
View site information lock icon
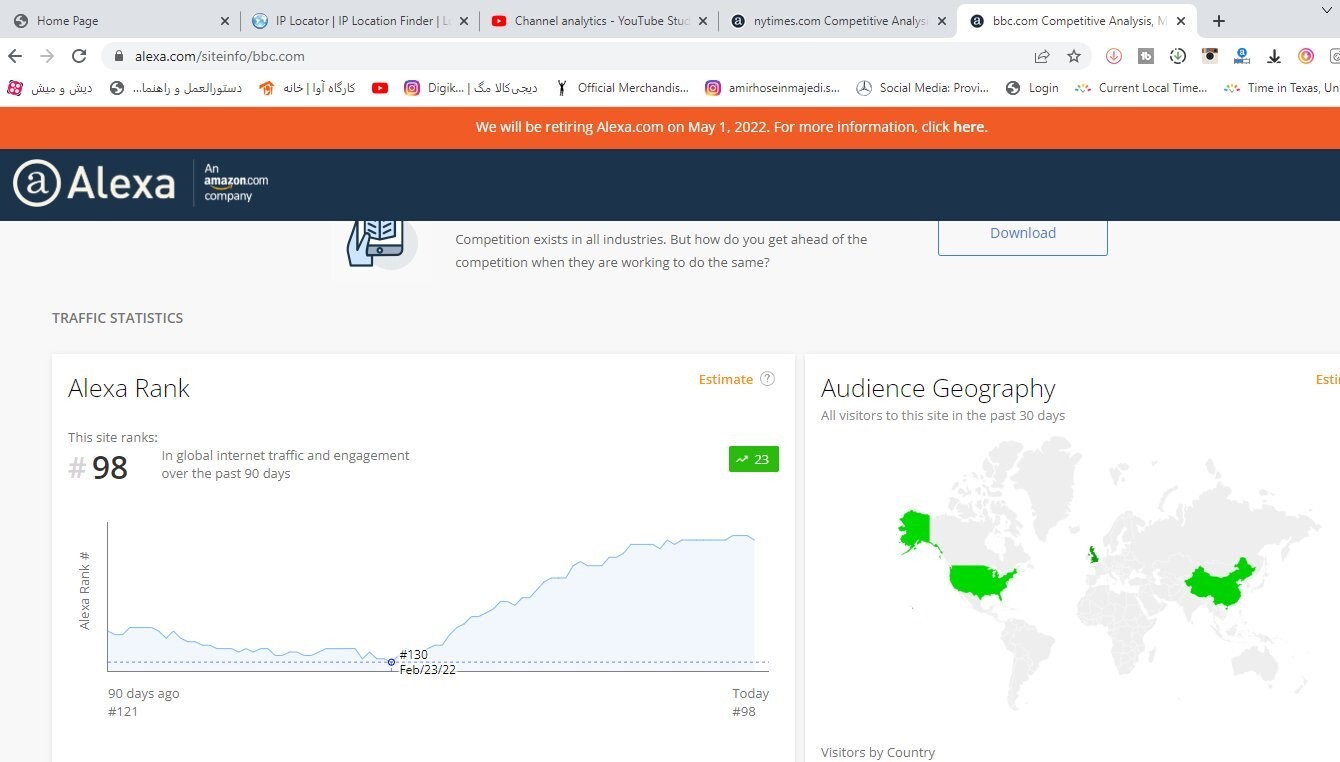point(119,56)
